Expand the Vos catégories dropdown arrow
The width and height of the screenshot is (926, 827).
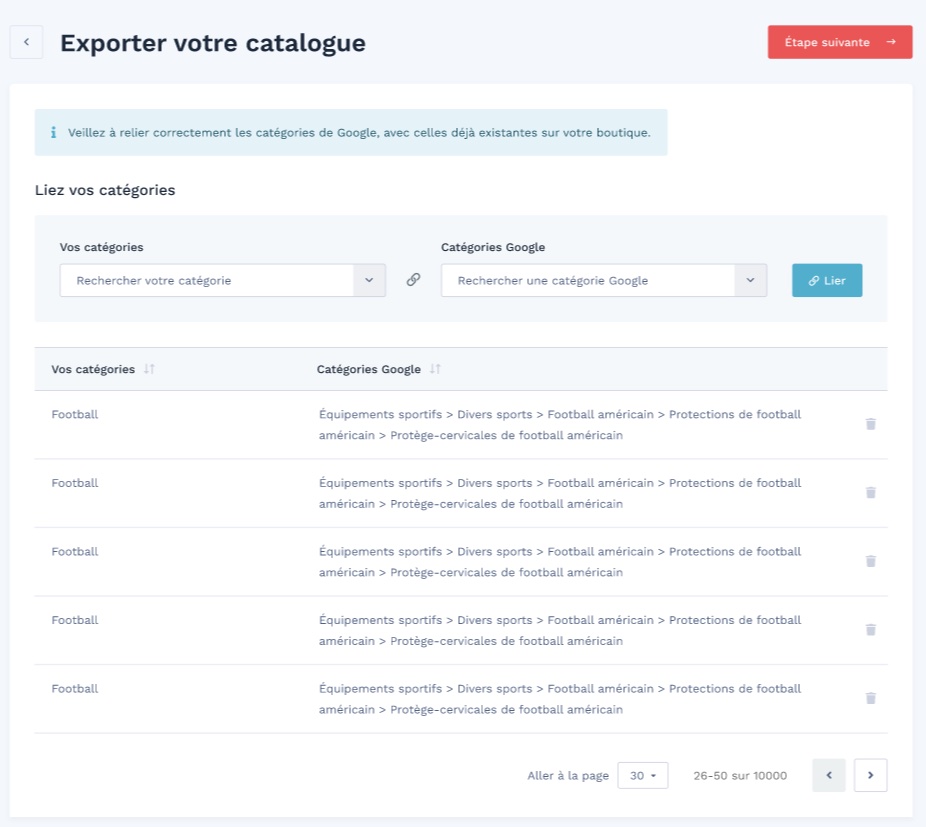click(x=369, y=280)
